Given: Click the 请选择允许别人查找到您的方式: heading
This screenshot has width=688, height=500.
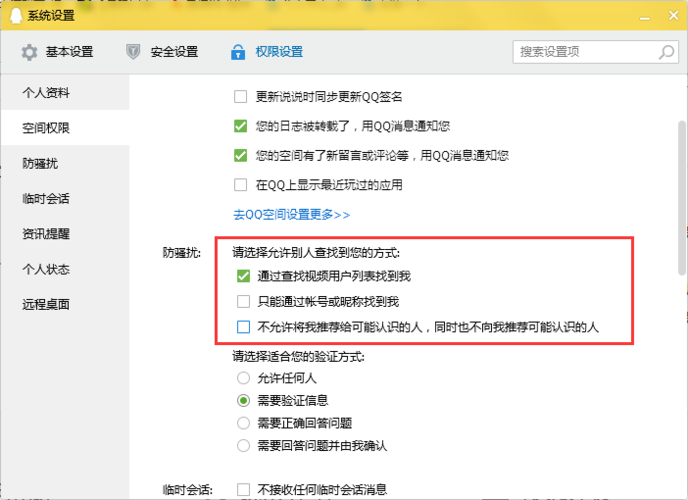Looking at the screenshot, I should [x=316, y=253].
